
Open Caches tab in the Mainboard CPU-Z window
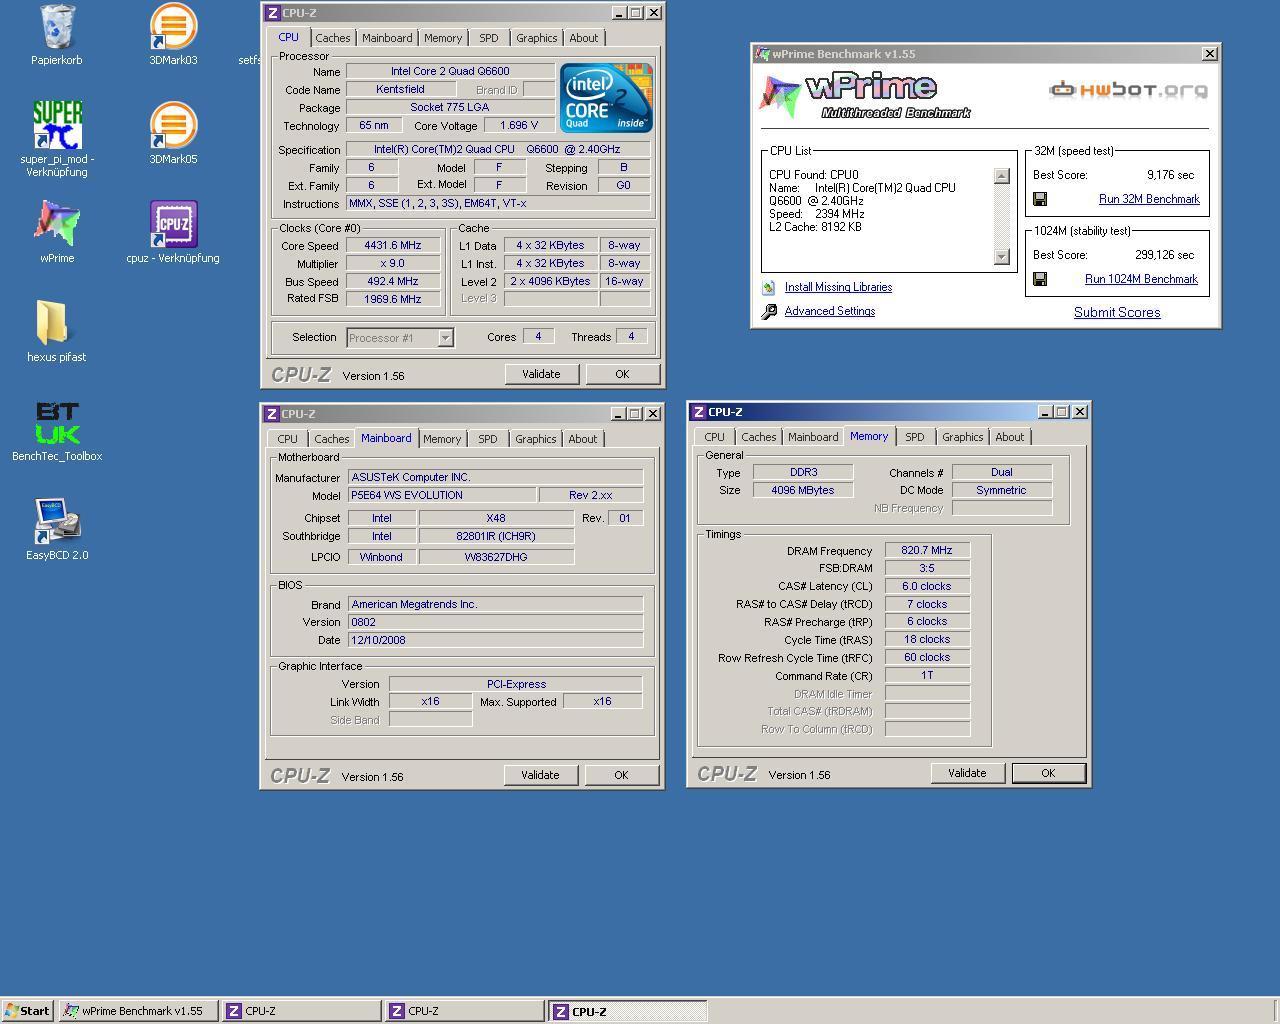click(332, 439)
